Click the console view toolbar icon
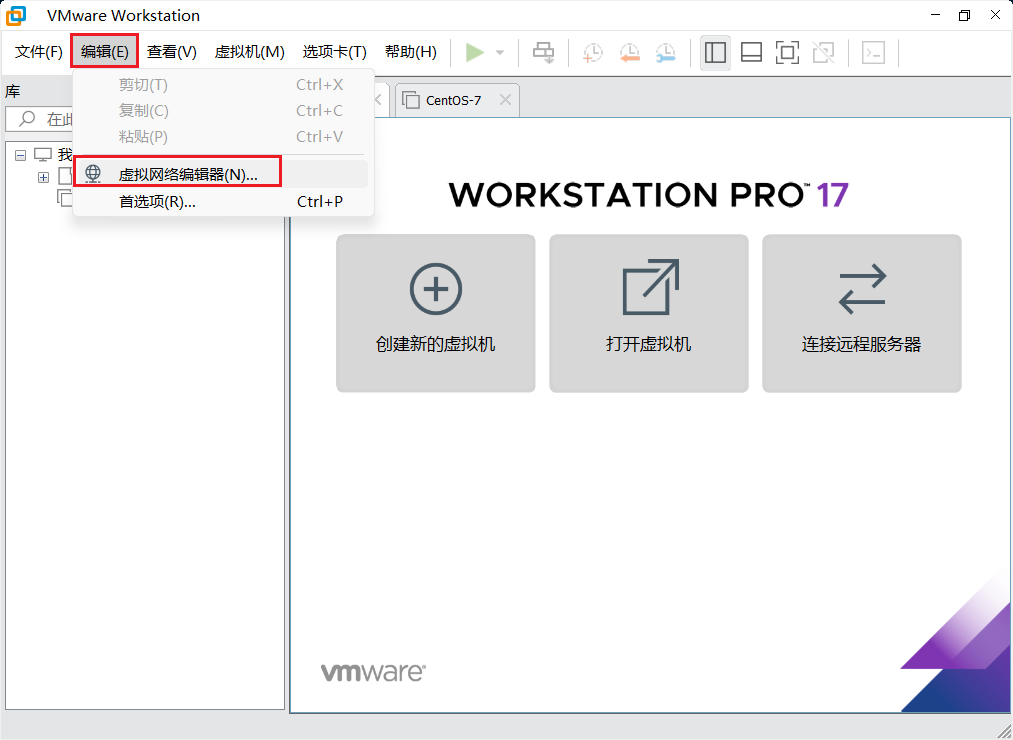The width and height of the screenshot is (1013, 740). (873, 52)
